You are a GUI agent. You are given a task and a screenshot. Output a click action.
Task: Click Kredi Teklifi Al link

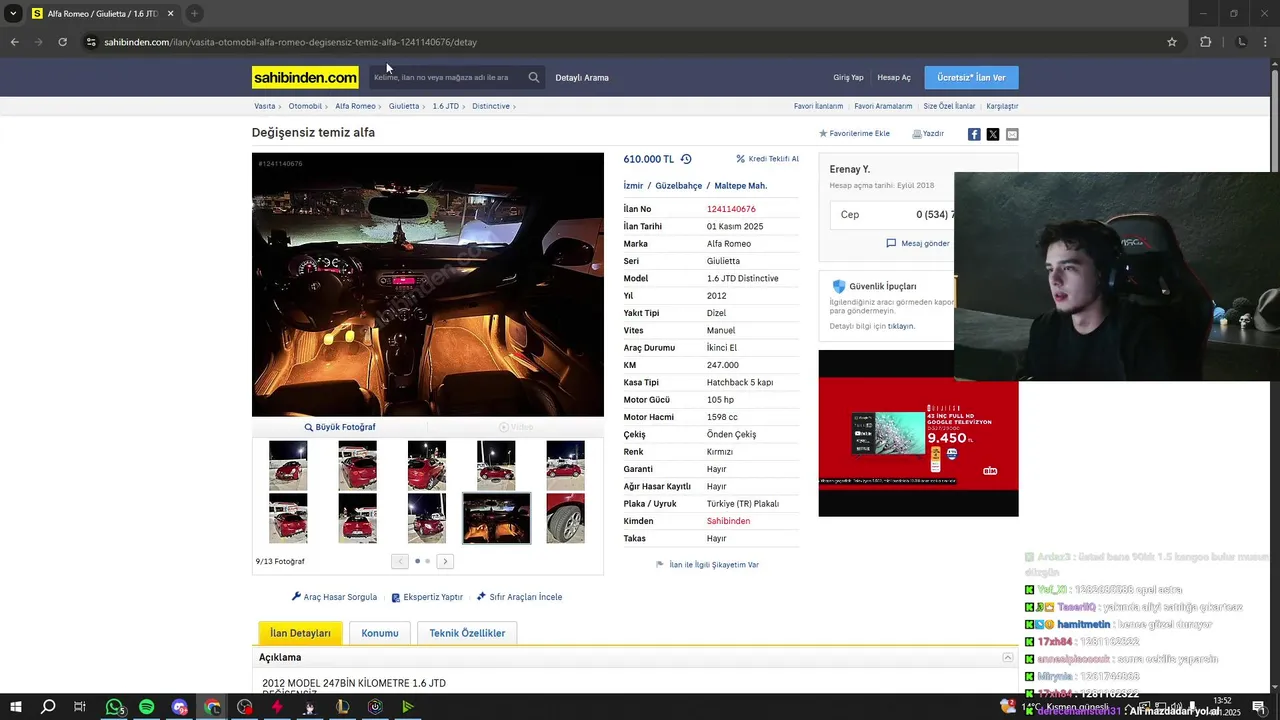[x=767, y=159]
